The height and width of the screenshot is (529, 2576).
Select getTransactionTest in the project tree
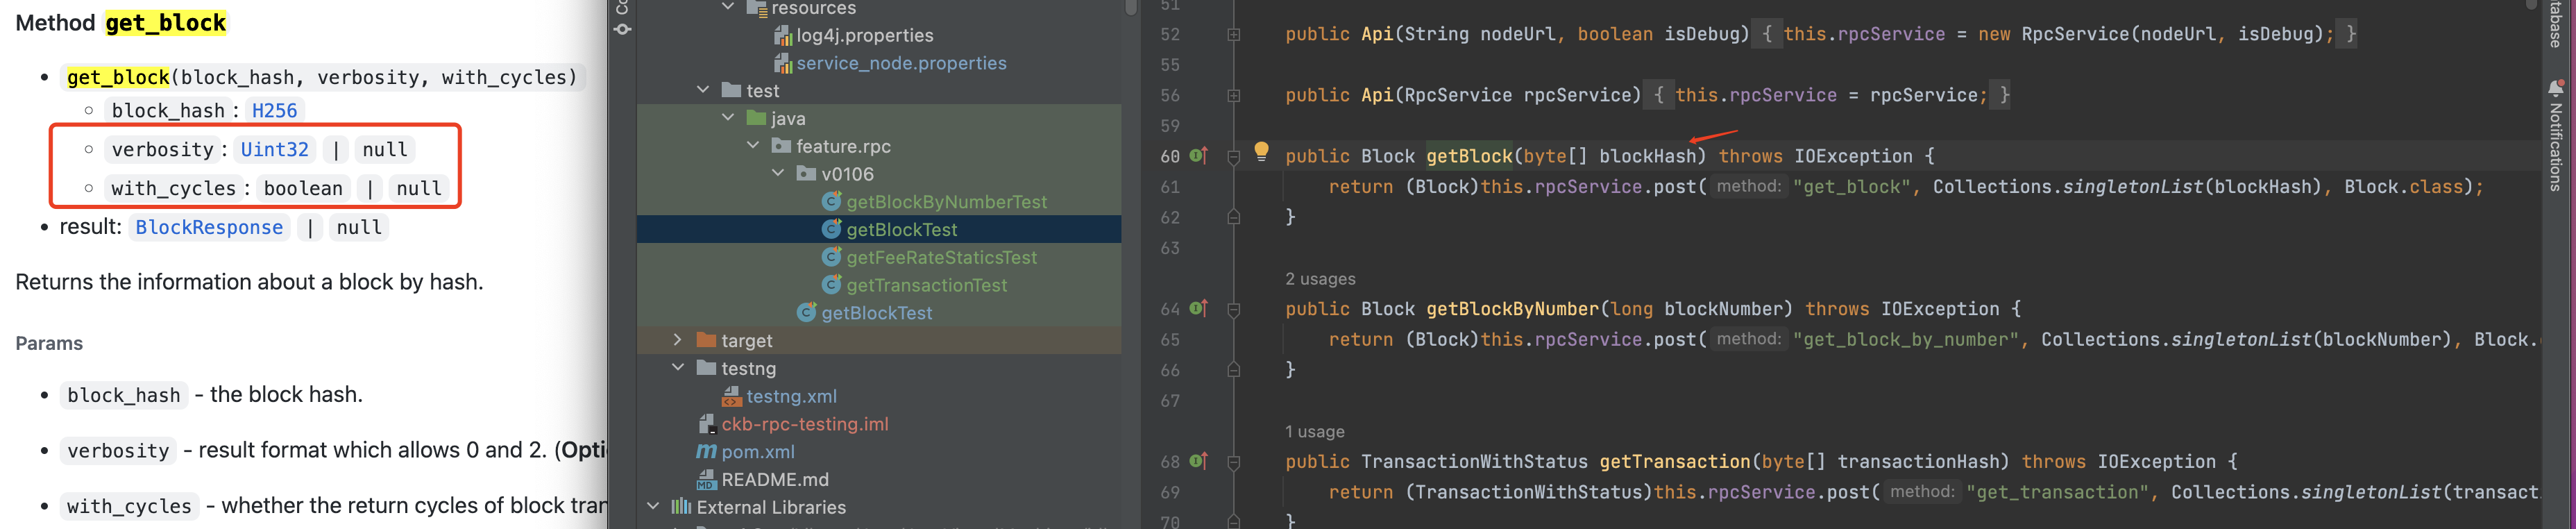pos(927,285)
